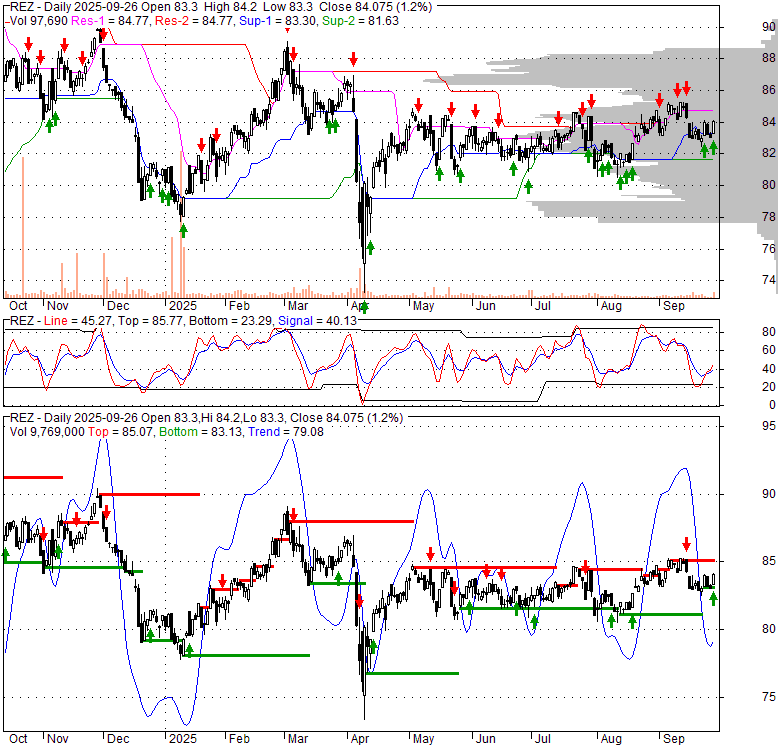Click the Nov label on bottom chart axis

click(57, 739)
